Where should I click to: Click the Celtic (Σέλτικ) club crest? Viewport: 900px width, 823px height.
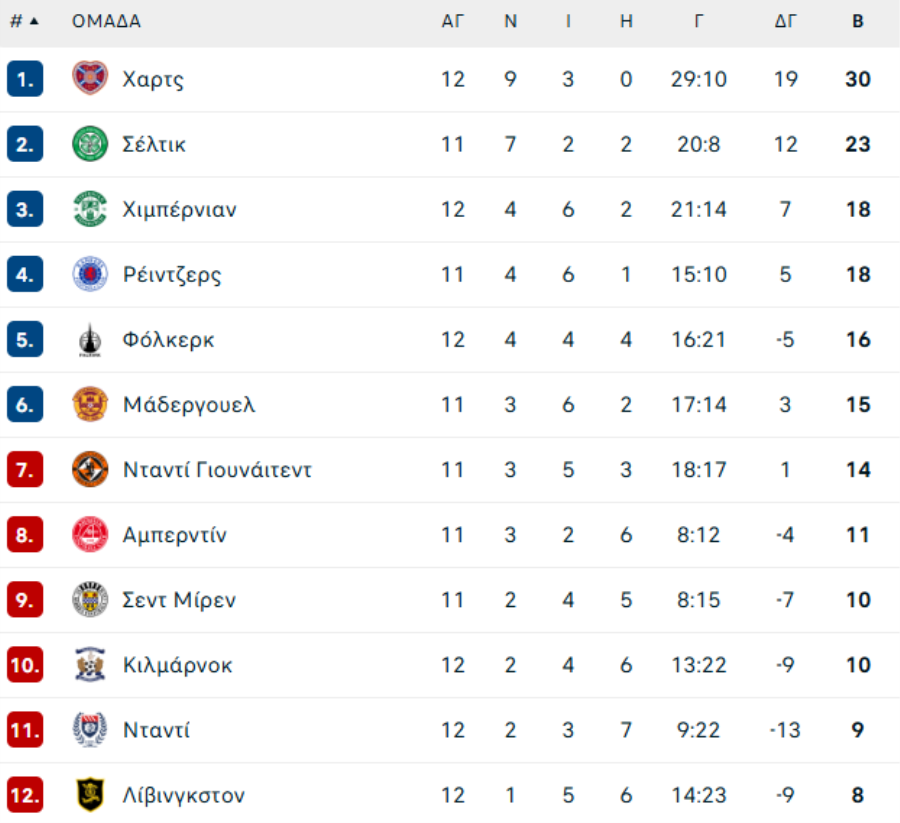tap(90, 144)
